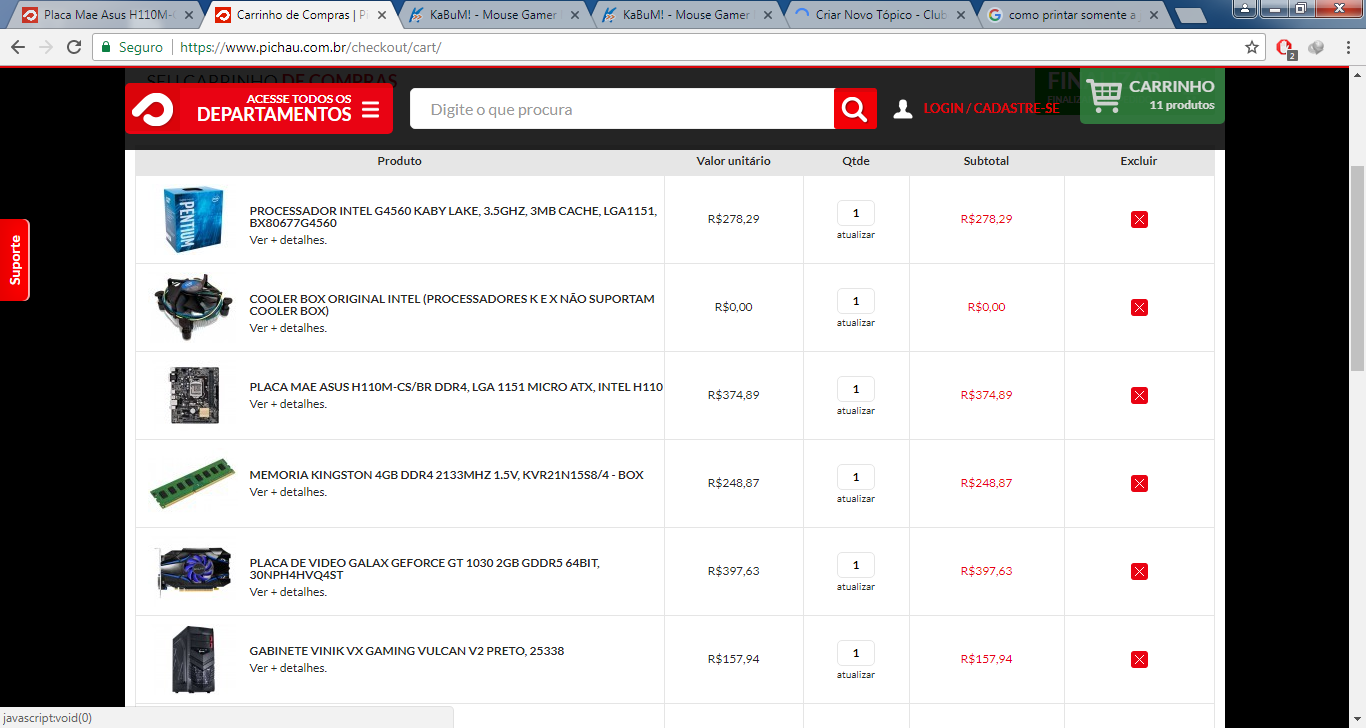This screenshot has width=1366, height=728.
Task: Click atualizar under Cooler Box quantity
Action: [856, 323]
